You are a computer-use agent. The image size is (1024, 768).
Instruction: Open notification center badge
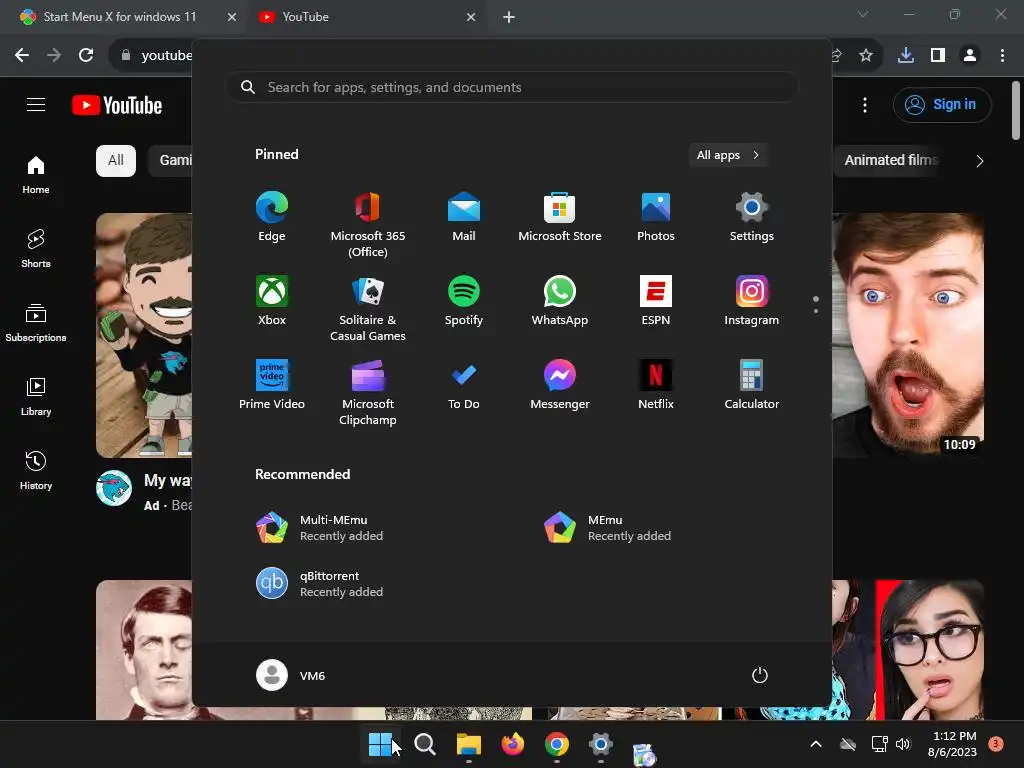coord(996,744)
